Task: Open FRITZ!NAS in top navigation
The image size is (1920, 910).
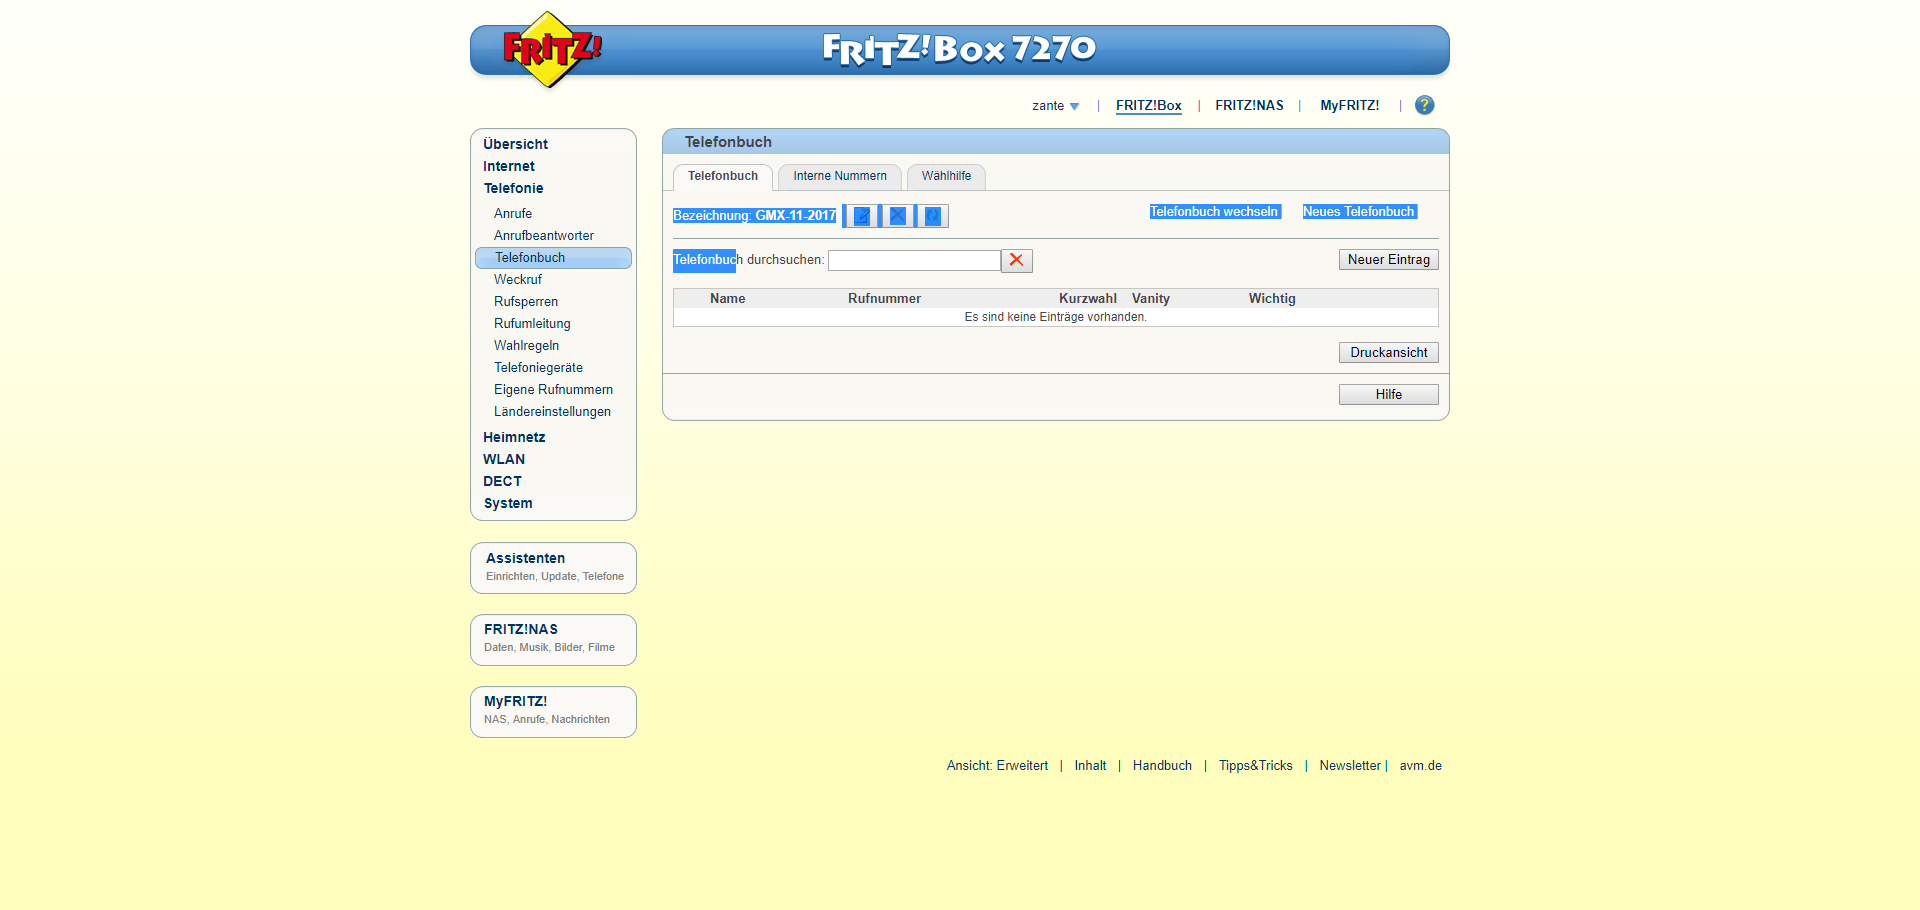Action: point(1249,106)
